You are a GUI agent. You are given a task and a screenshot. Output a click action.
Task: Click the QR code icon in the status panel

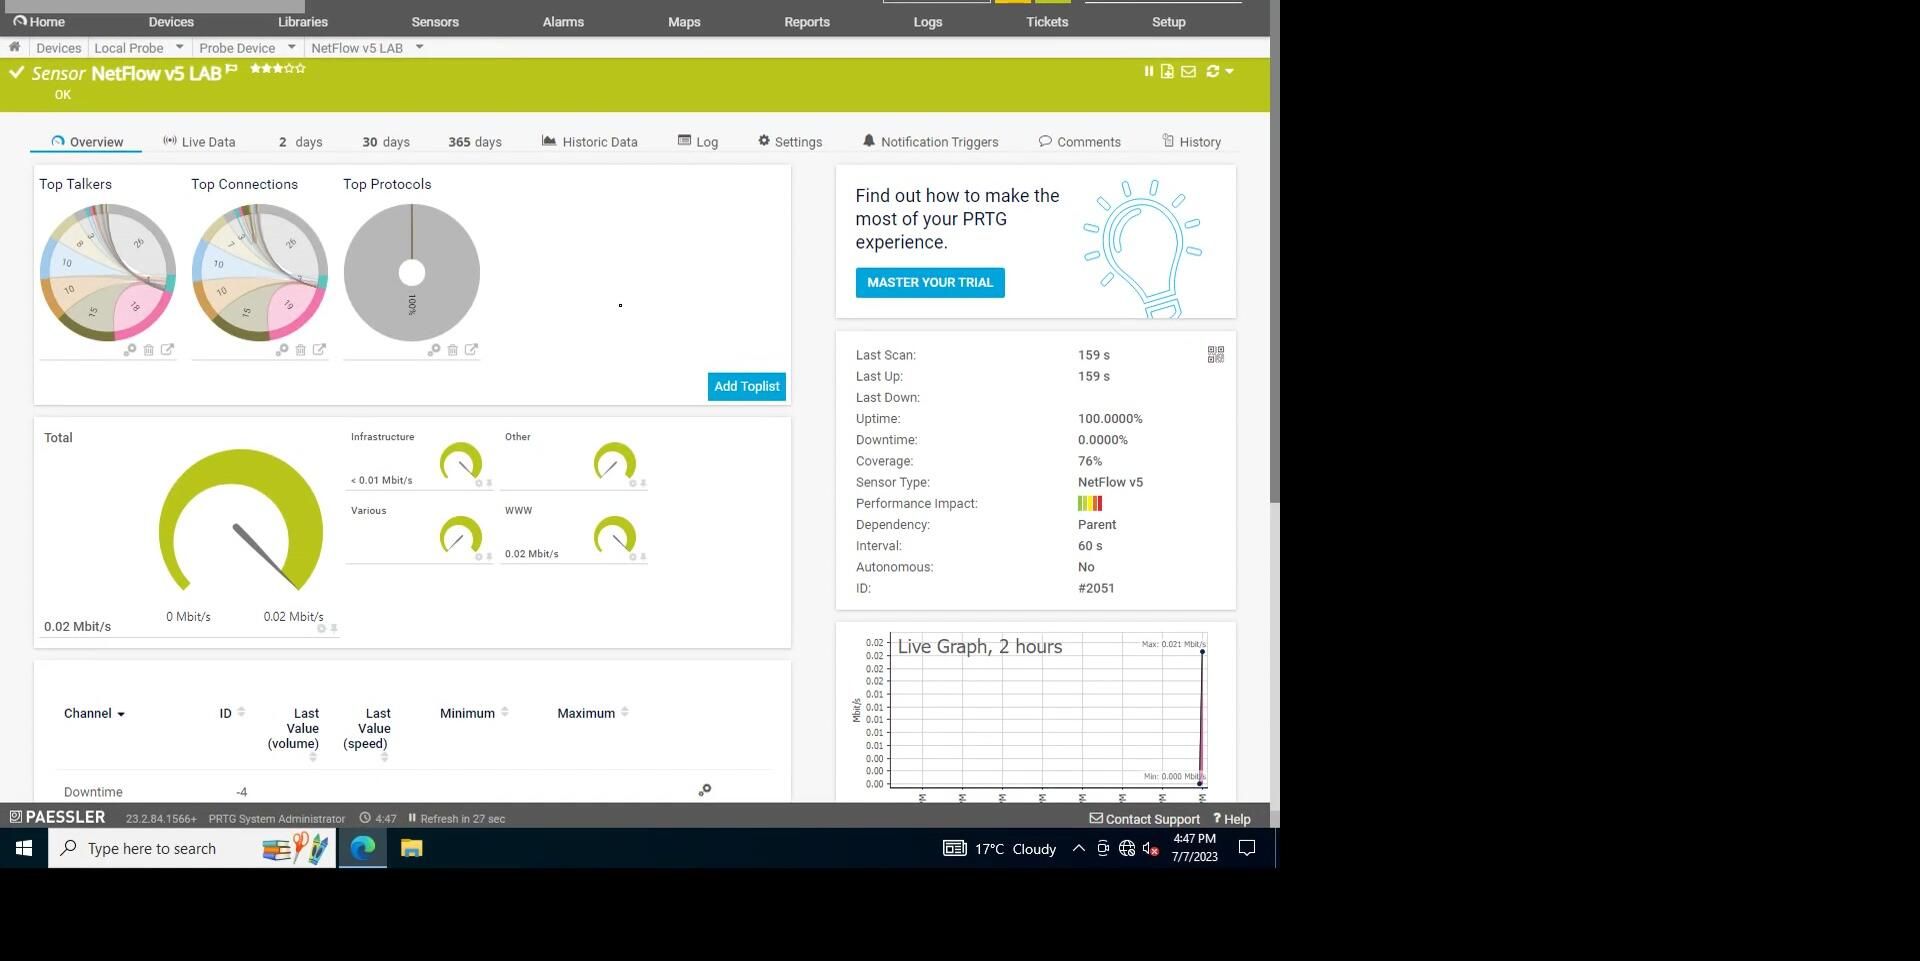pos(1216,355)
